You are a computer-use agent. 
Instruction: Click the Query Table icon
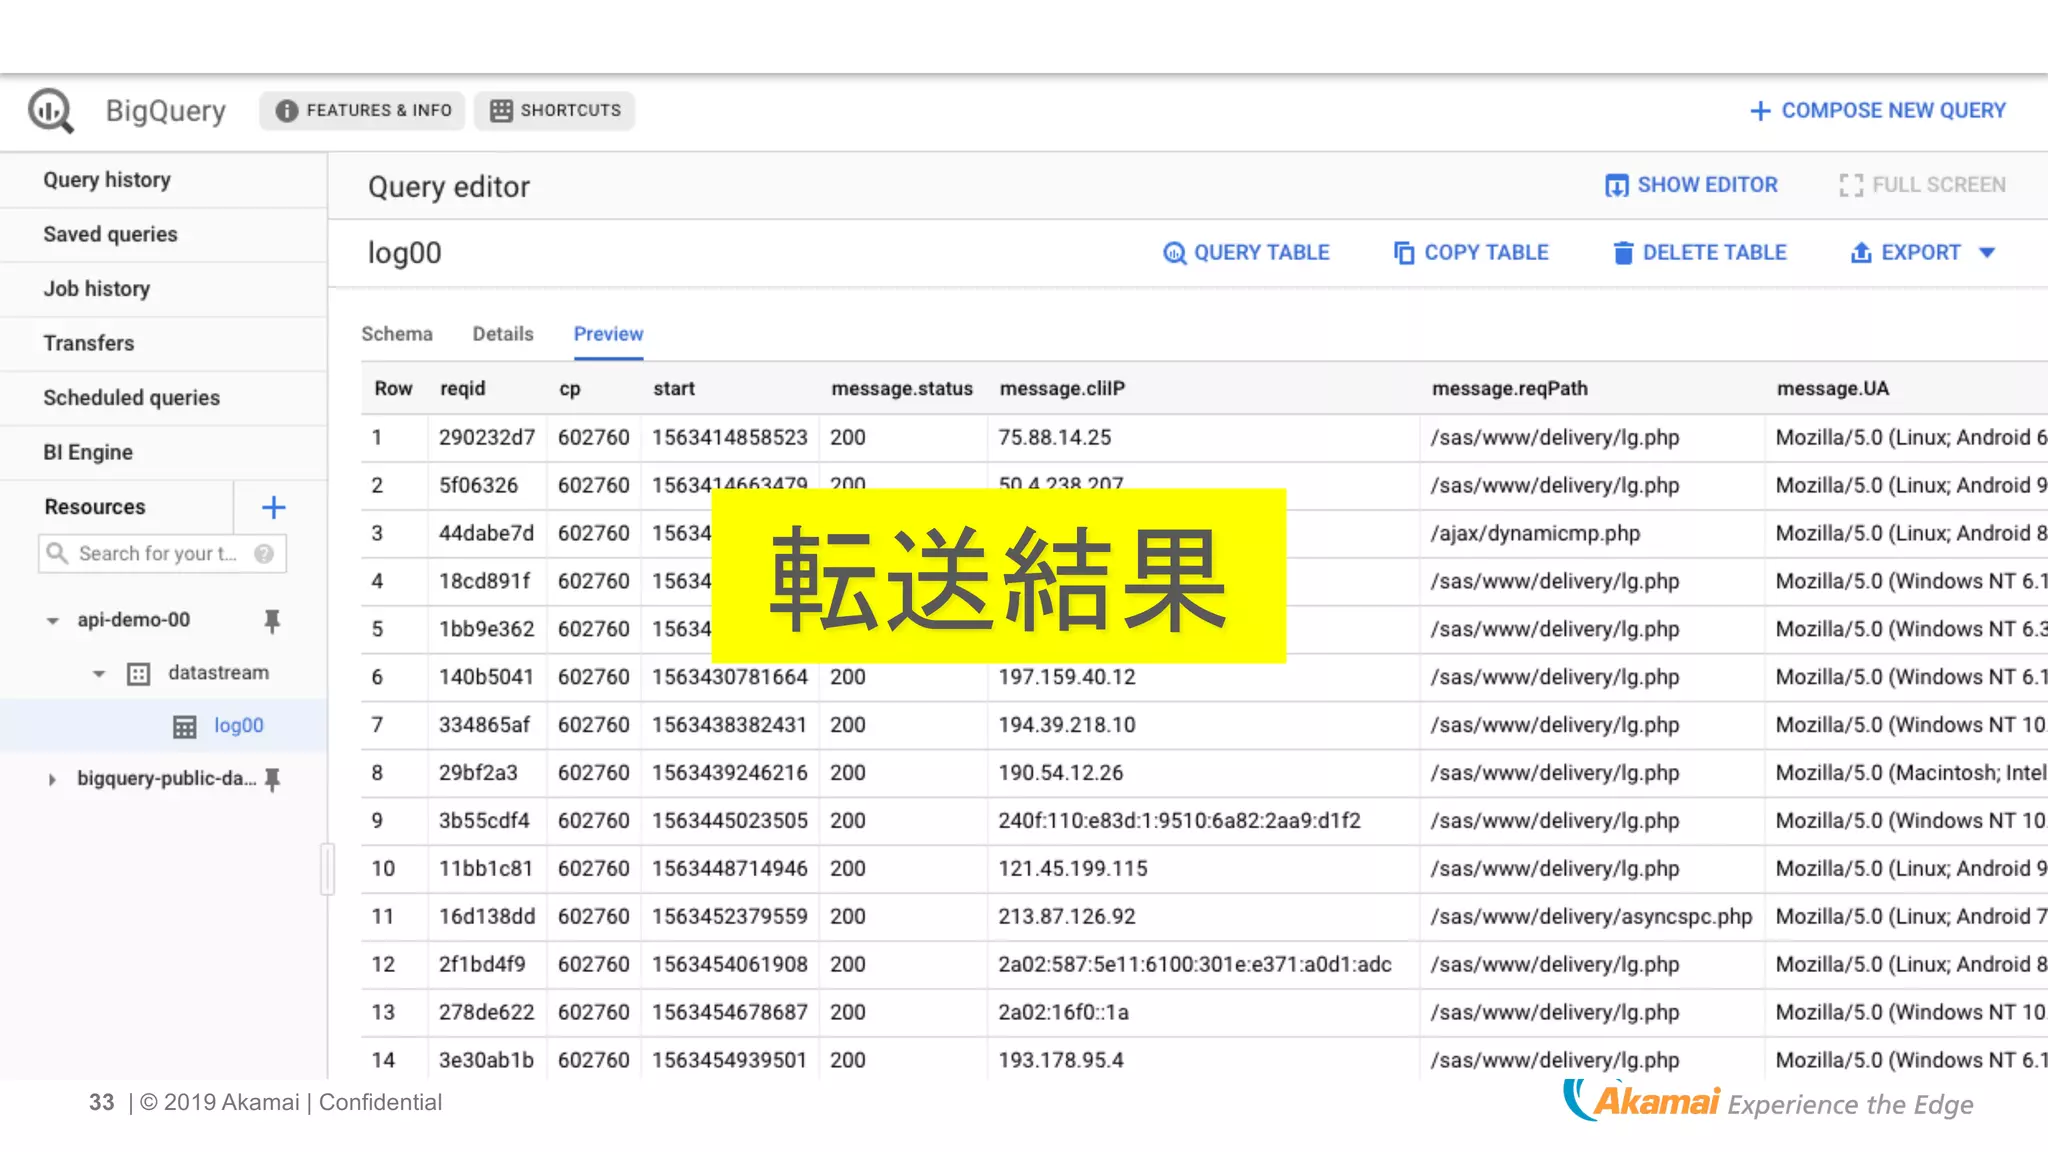click(1174, 253)
